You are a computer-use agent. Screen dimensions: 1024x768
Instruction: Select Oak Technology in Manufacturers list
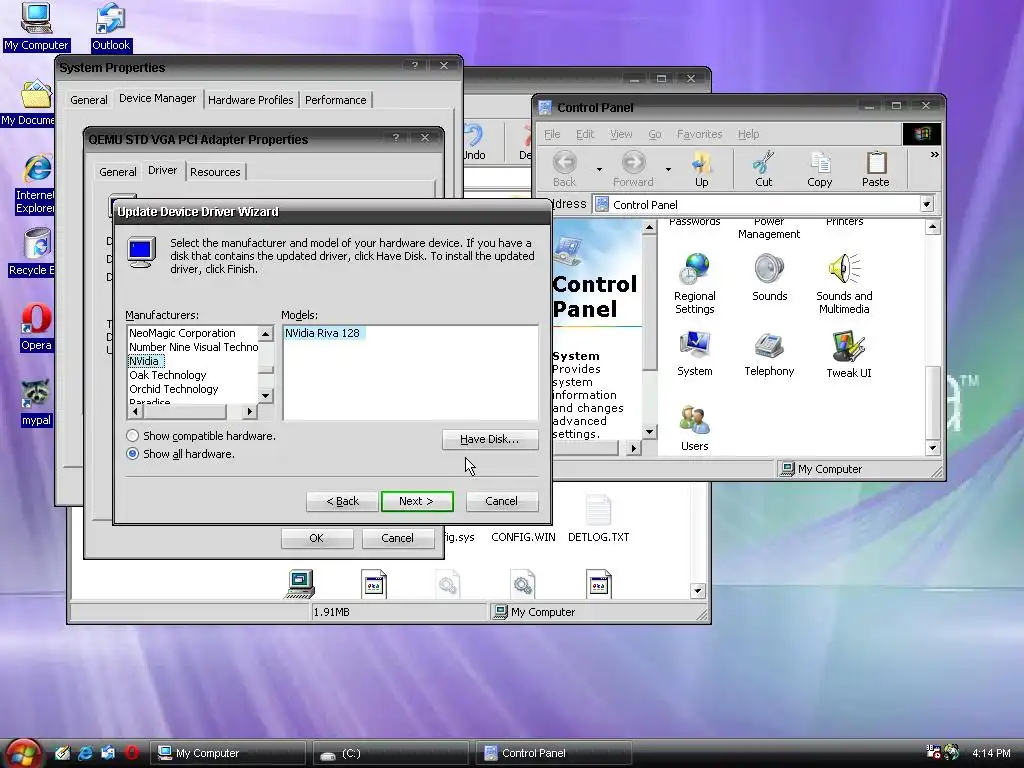168,375
